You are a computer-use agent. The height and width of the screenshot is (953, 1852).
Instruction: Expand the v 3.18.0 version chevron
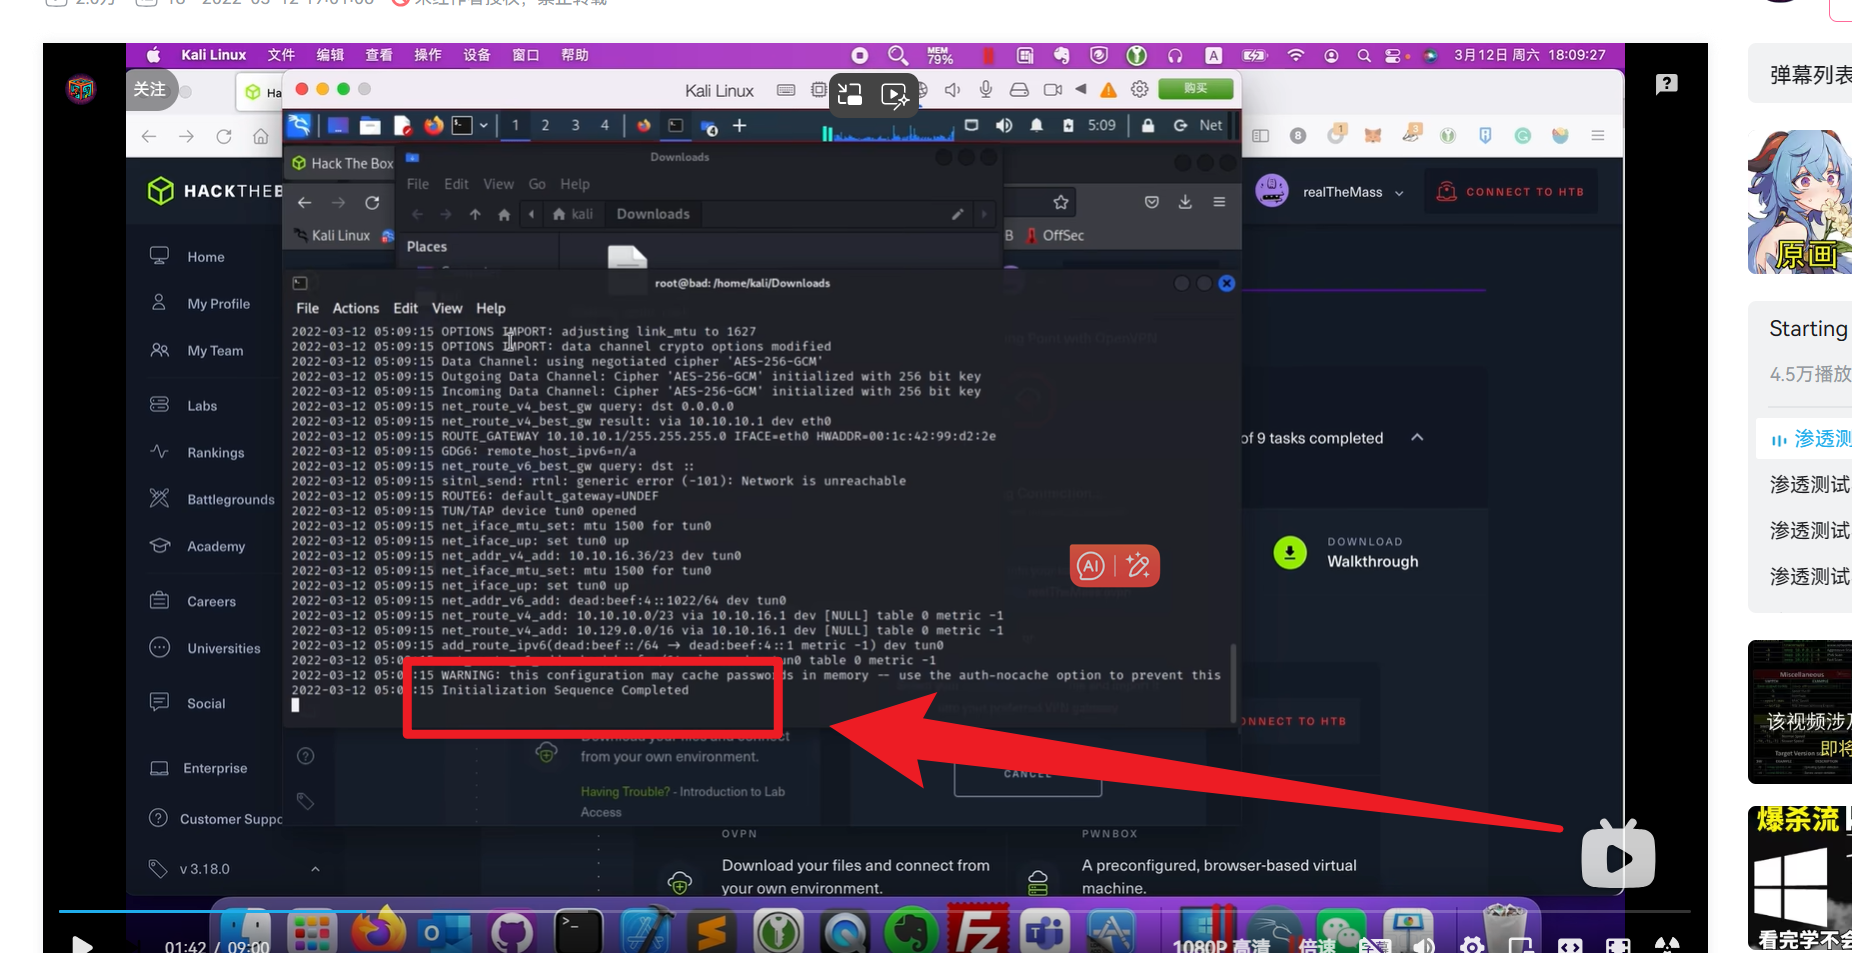pyautogui.click(x=315, y=869)
